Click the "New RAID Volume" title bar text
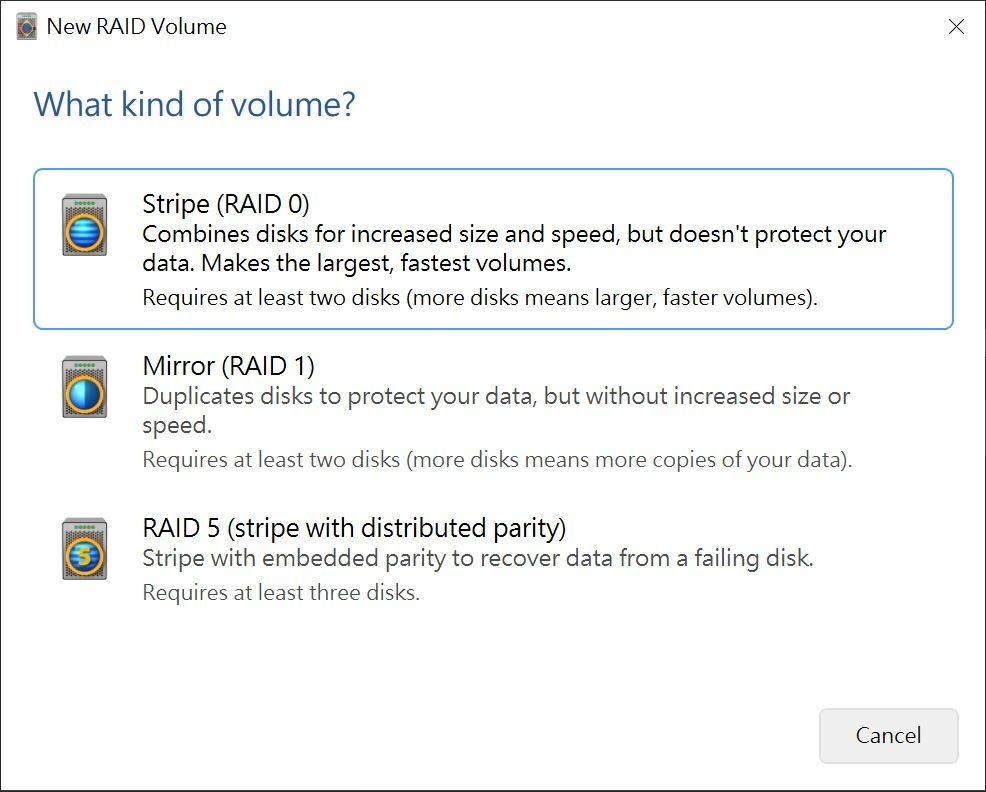Screen dimensions: 986x792 (136, 26)
